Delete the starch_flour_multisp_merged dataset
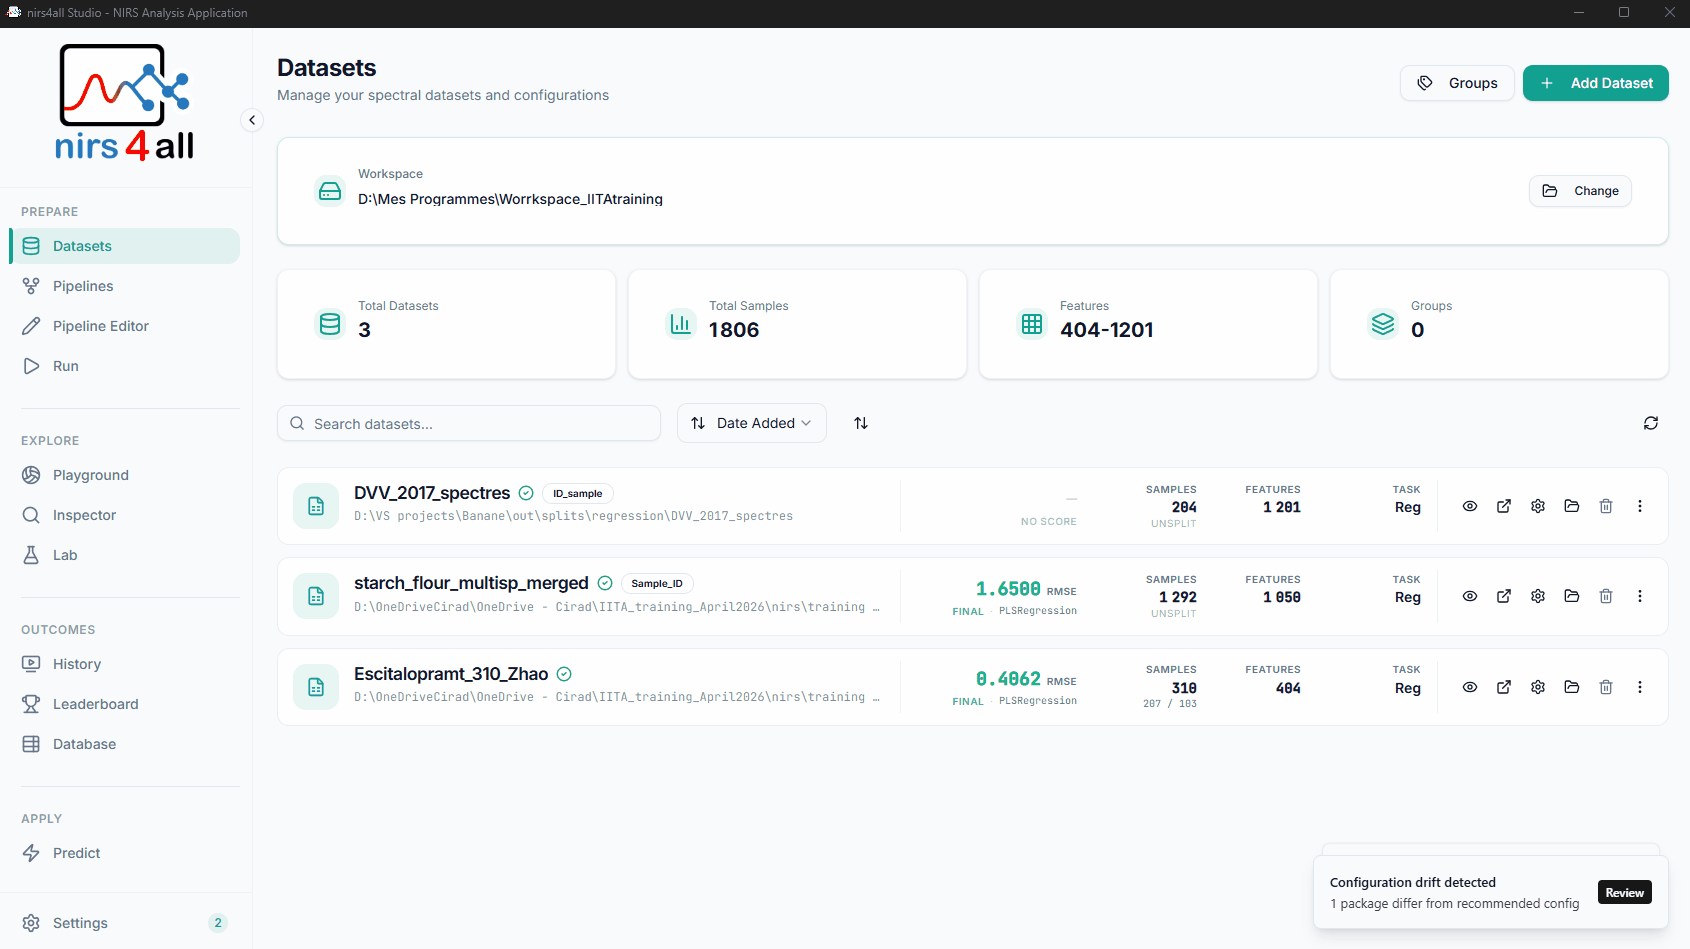1690x949 pixels. (x=1606, y=596)
